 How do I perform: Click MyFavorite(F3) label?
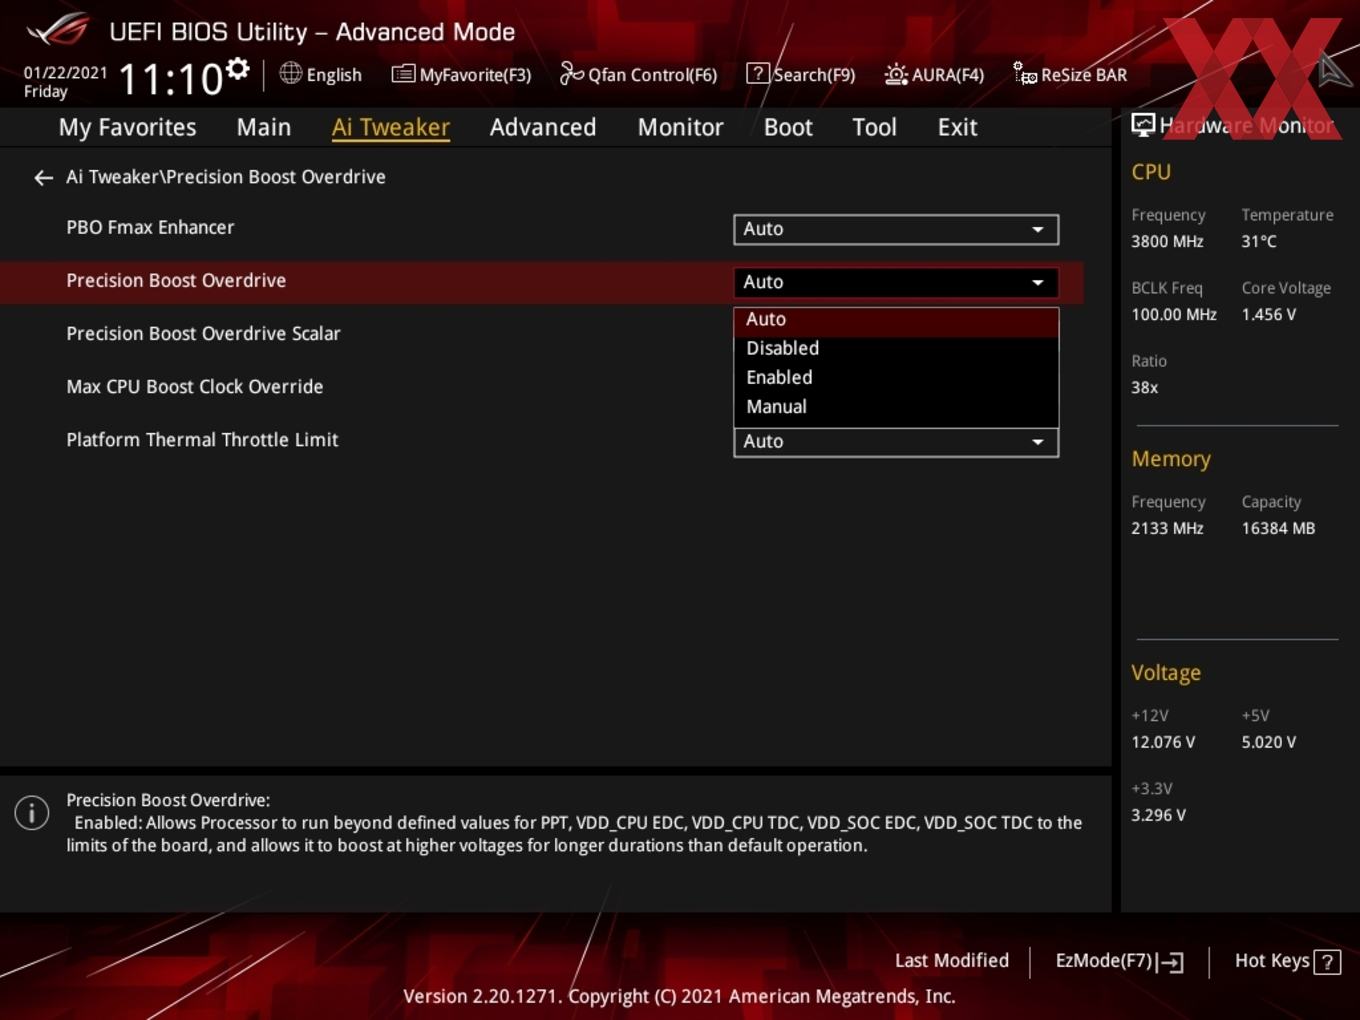(475, 75)
